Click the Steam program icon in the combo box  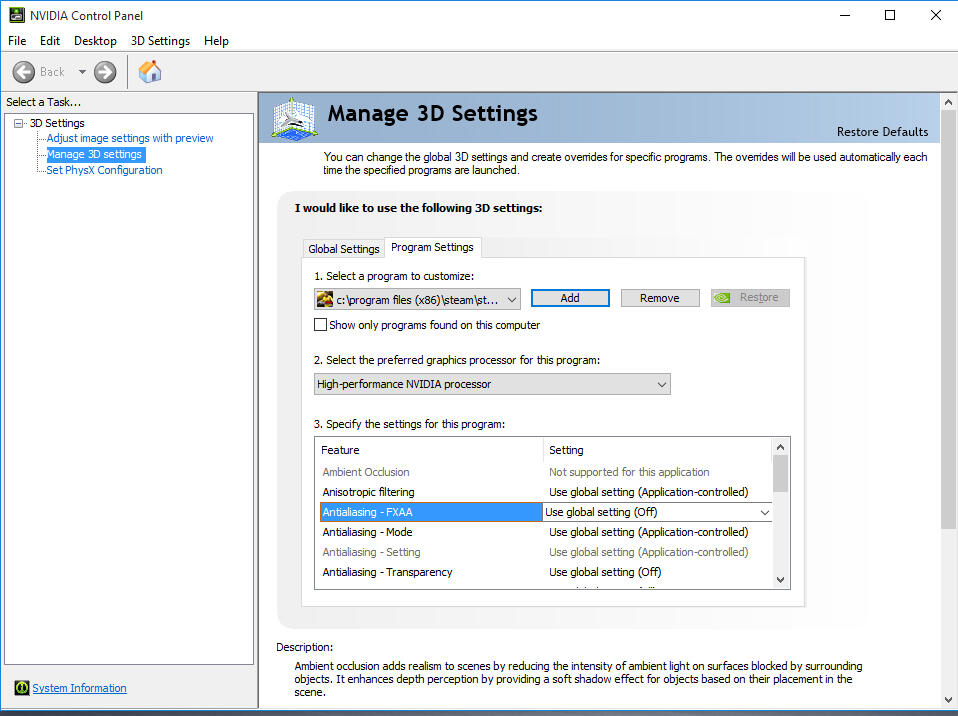[325, 298]
